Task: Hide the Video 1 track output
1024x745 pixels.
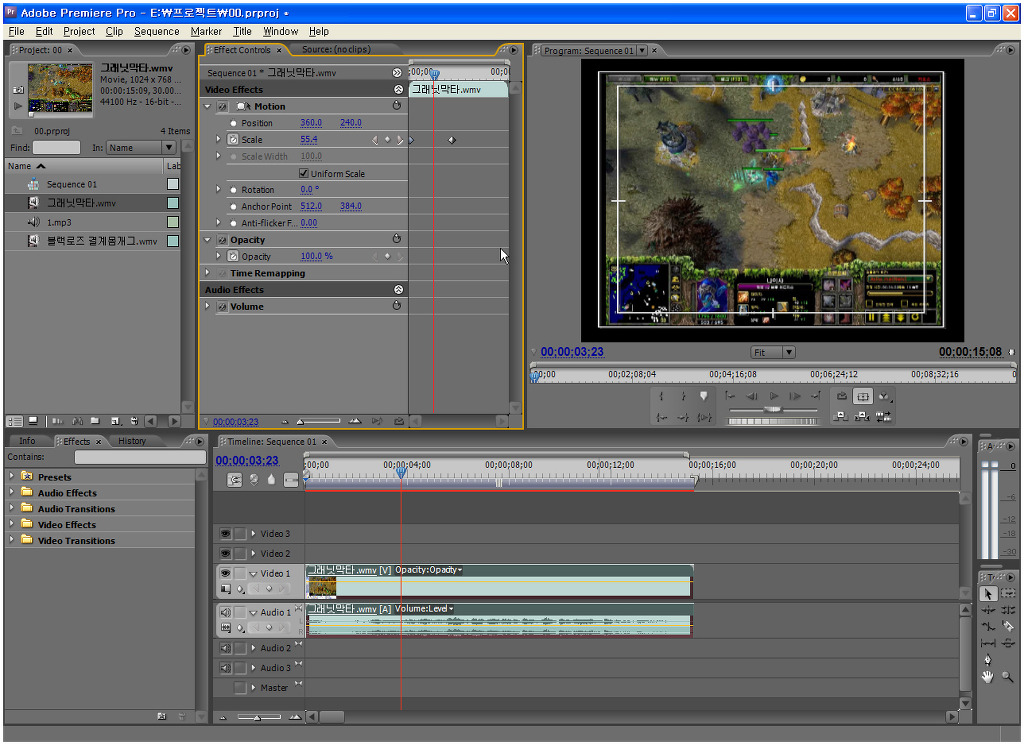Action: pos(225,574)
